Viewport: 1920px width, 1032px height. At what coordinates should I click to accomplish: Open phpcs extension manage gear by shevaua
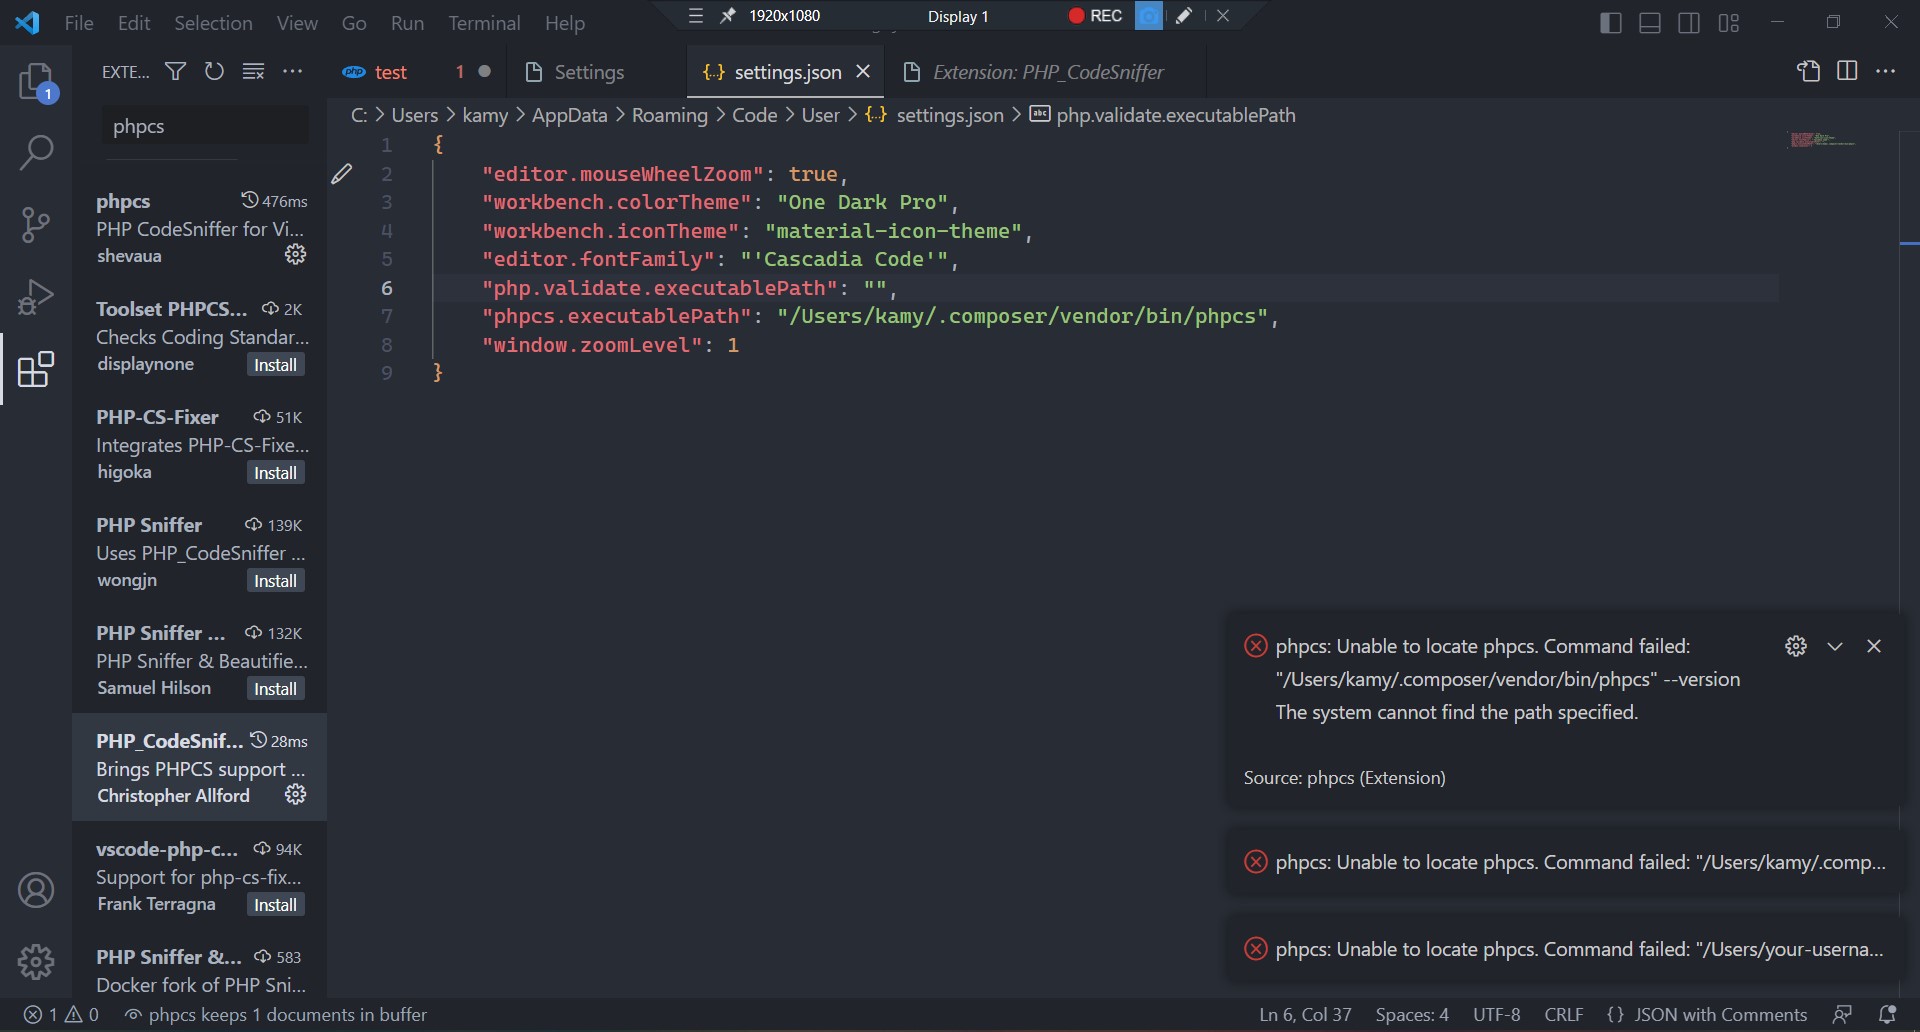pyautogui.click(x=295, y=255)
